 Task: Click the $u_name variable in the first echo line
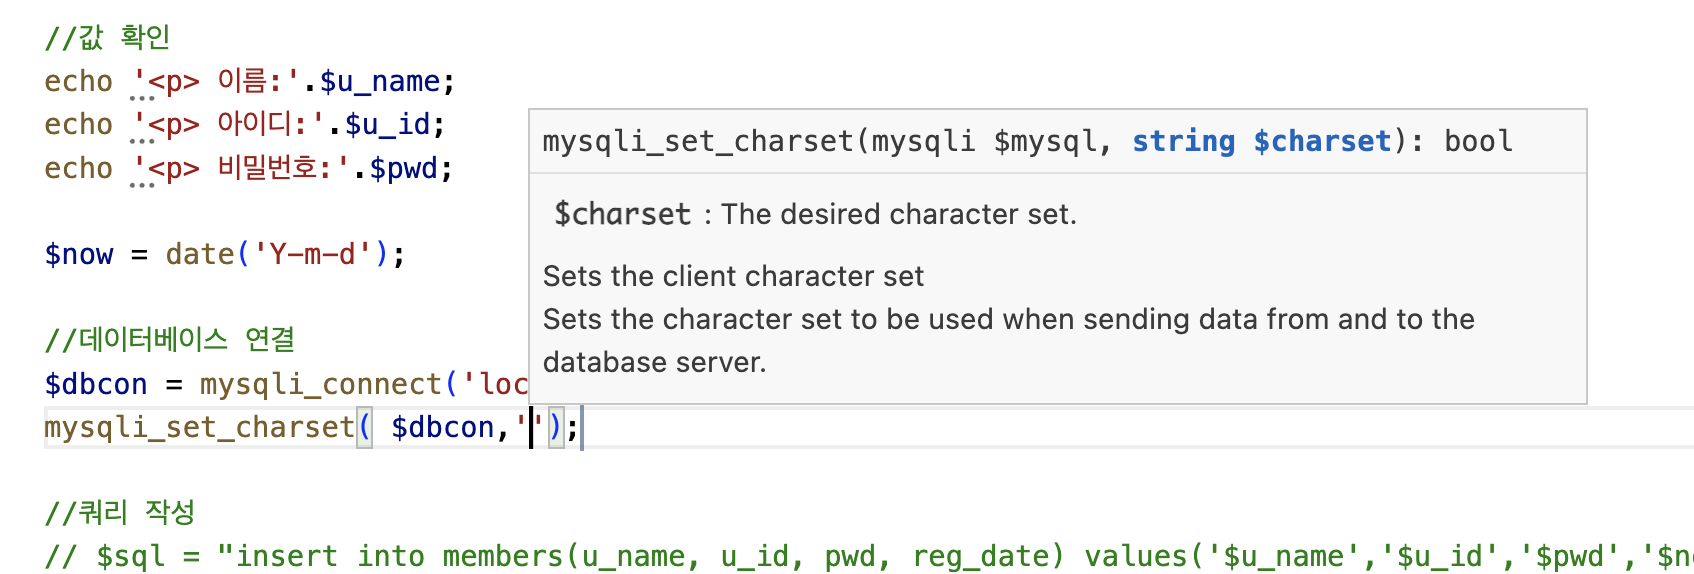[x=380, y=81]
